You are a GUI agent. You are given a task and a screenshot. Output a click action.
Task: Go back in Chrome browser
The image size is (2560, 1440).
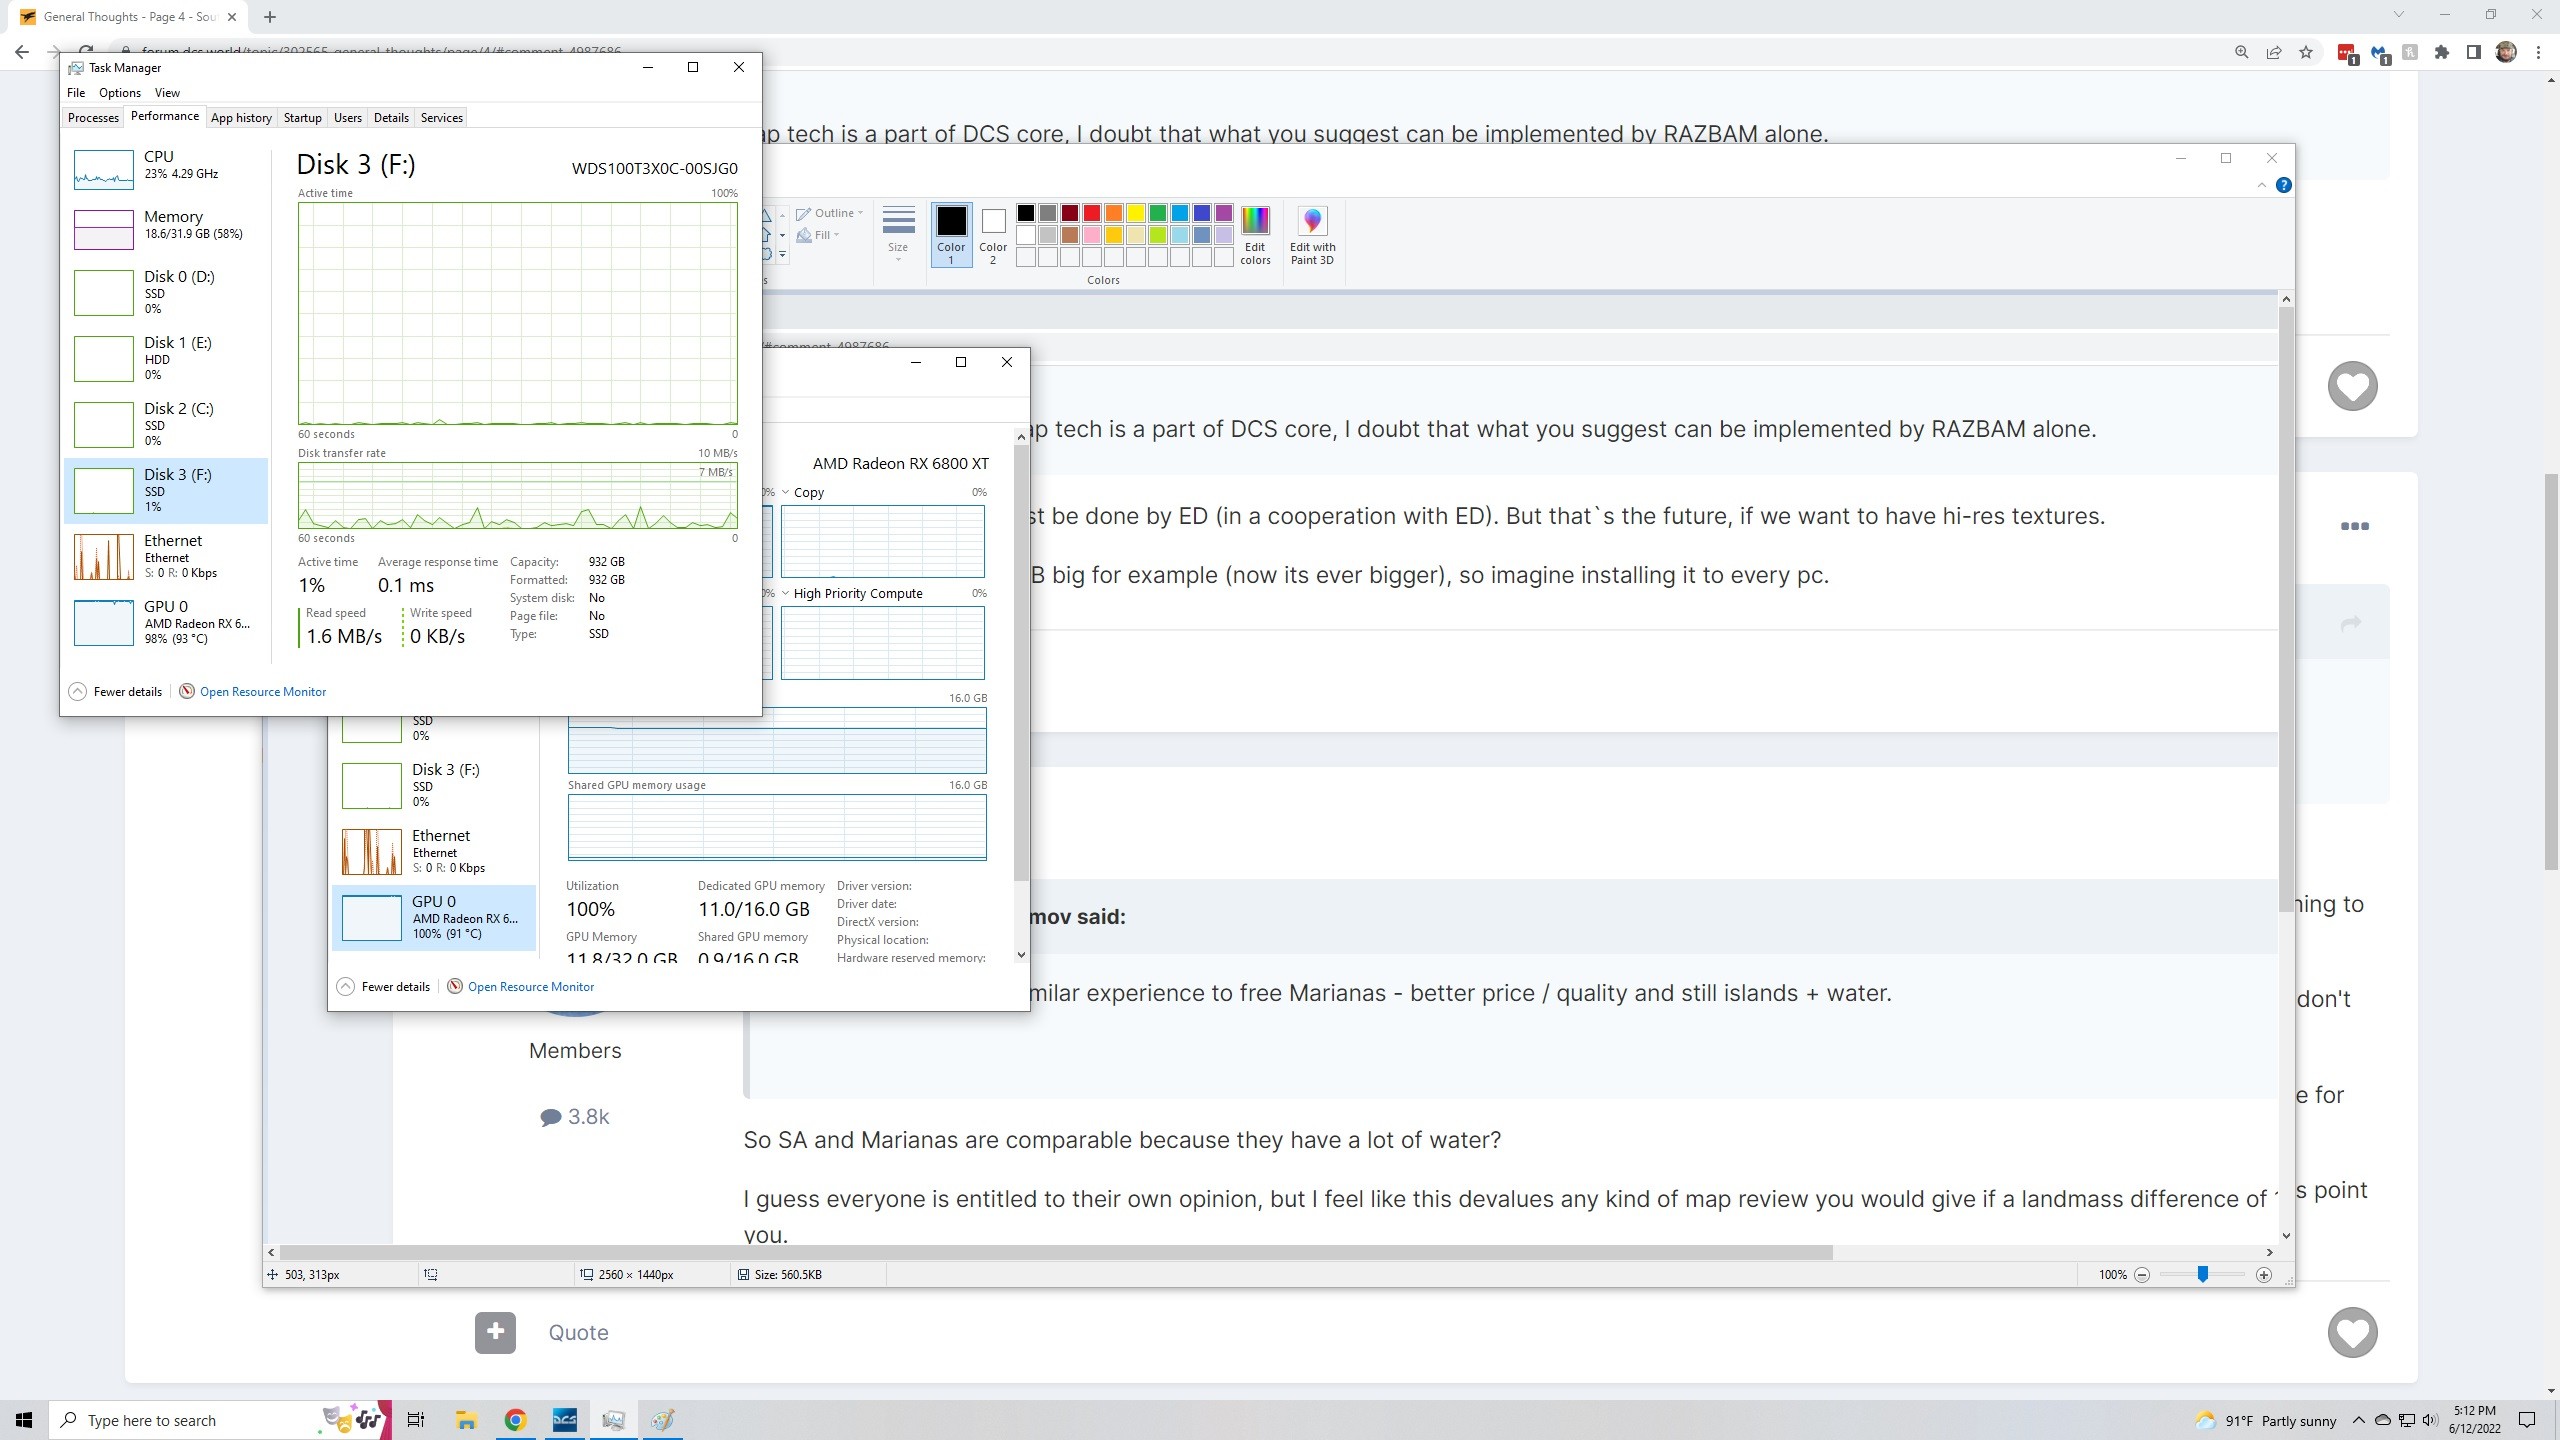[x=22, y=52]
